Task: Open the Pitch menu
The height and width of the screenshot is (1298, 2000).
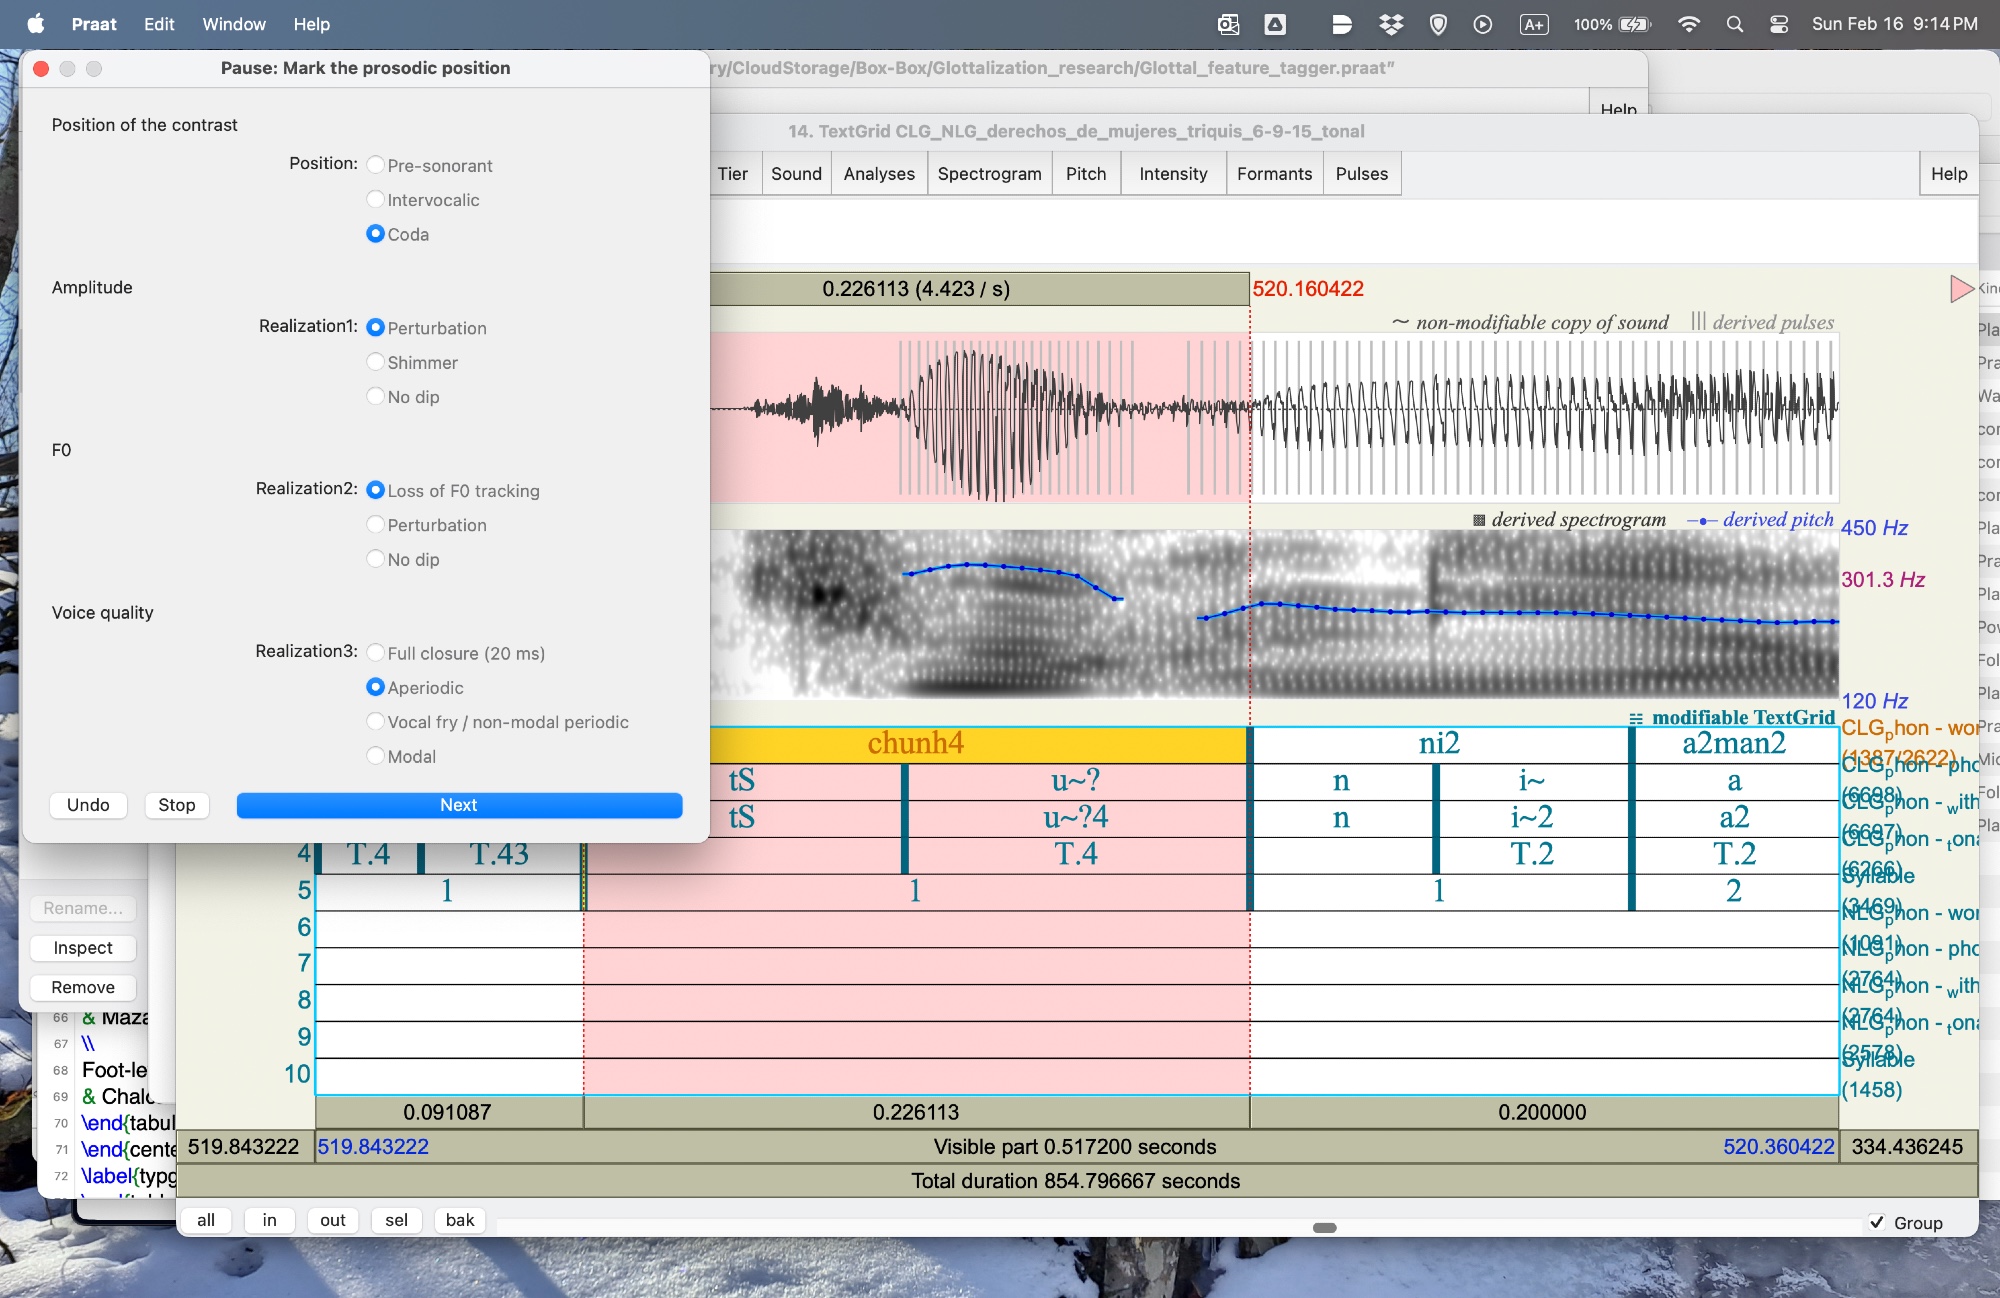Action: click(x=1085, y=174)
